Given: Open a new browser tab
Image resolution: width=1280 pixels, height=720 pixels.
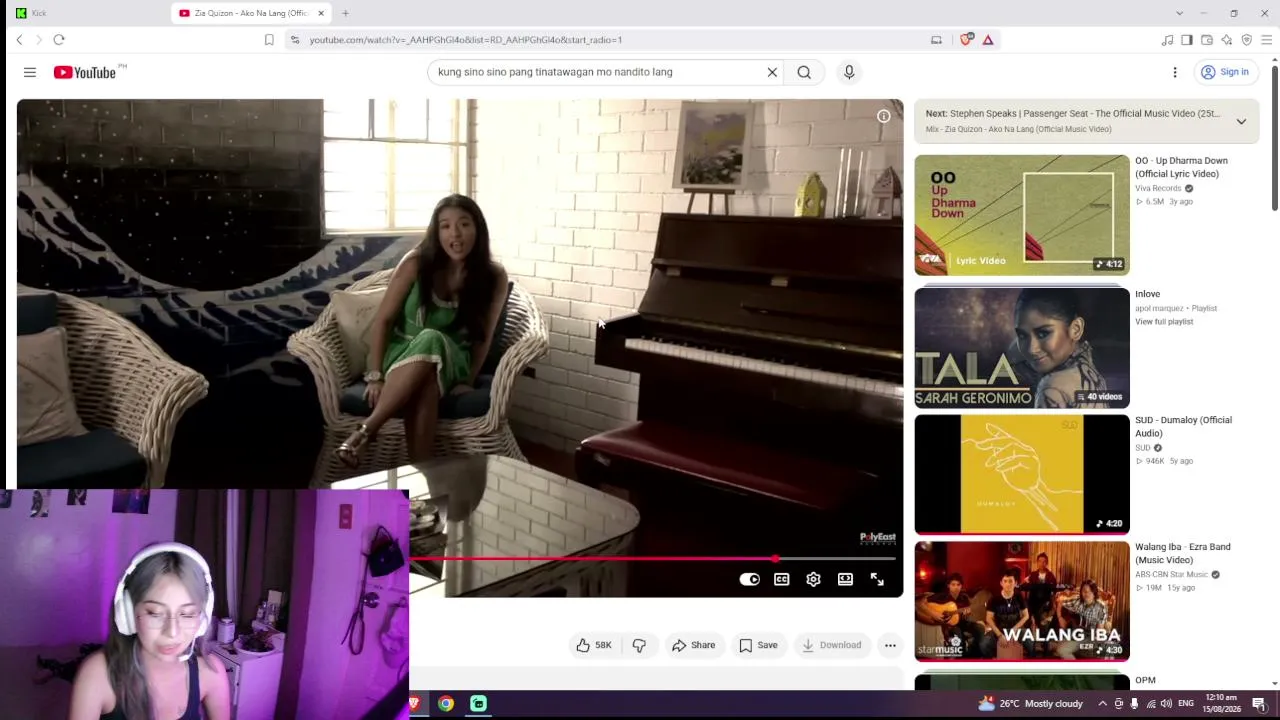Looking at the screenshot, I should (345, 13).
